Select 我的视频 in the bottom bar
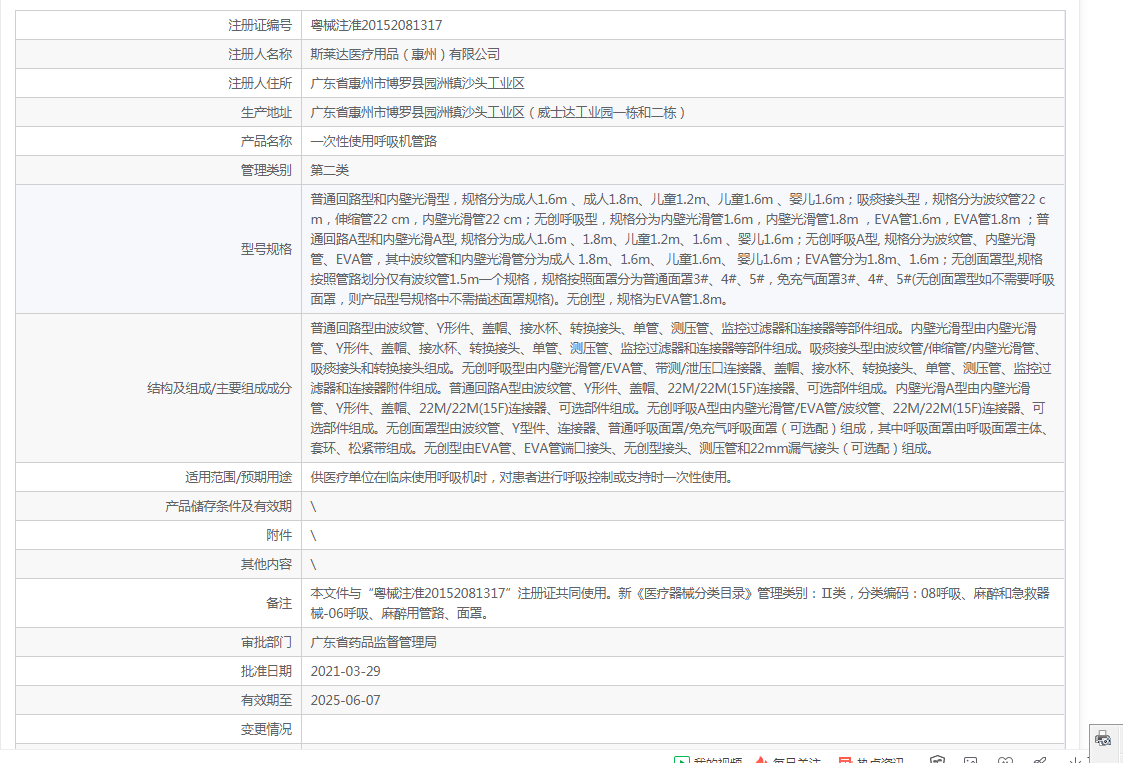The height and width of the screenshot is (763, 1123). click(715, 758)
